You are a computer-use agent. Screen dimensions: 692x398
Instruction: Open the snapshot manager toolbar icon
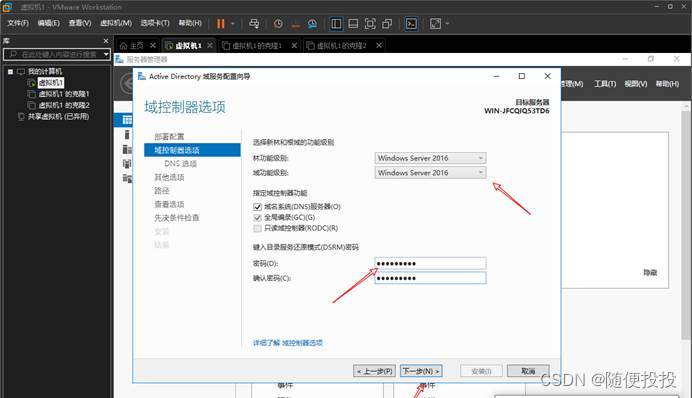312,24
